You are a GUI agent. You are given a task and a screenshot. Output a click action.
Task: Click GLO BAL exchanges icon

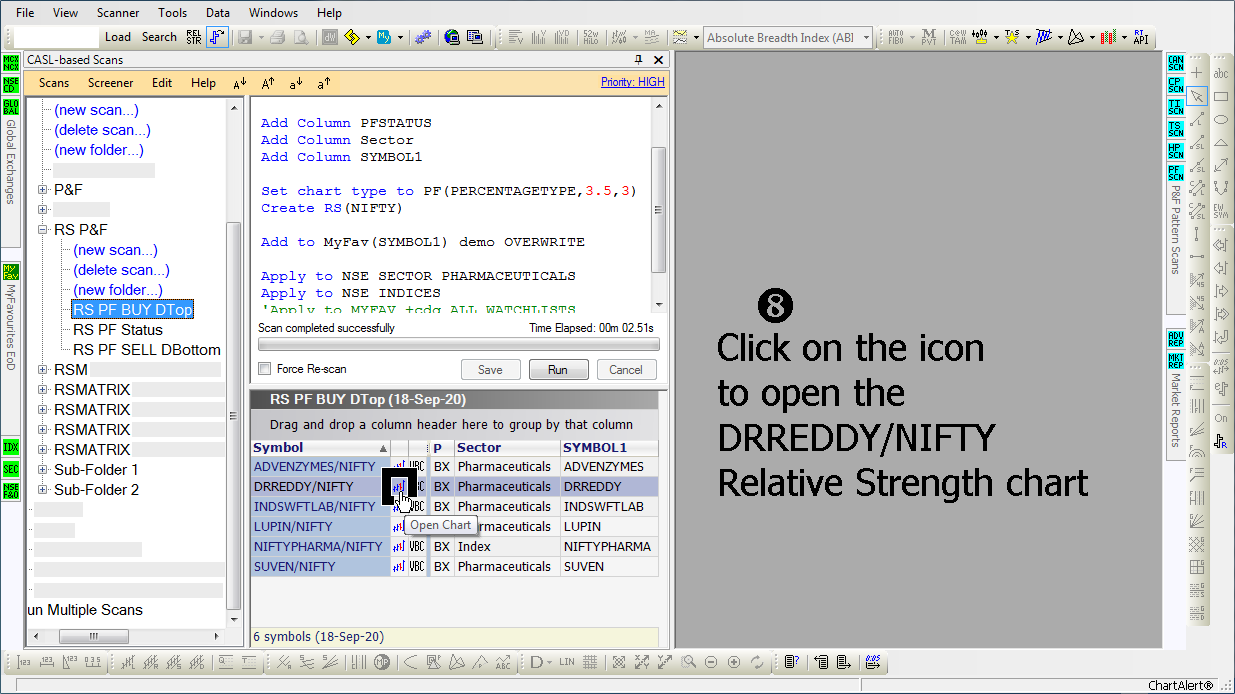pos(10,108)
